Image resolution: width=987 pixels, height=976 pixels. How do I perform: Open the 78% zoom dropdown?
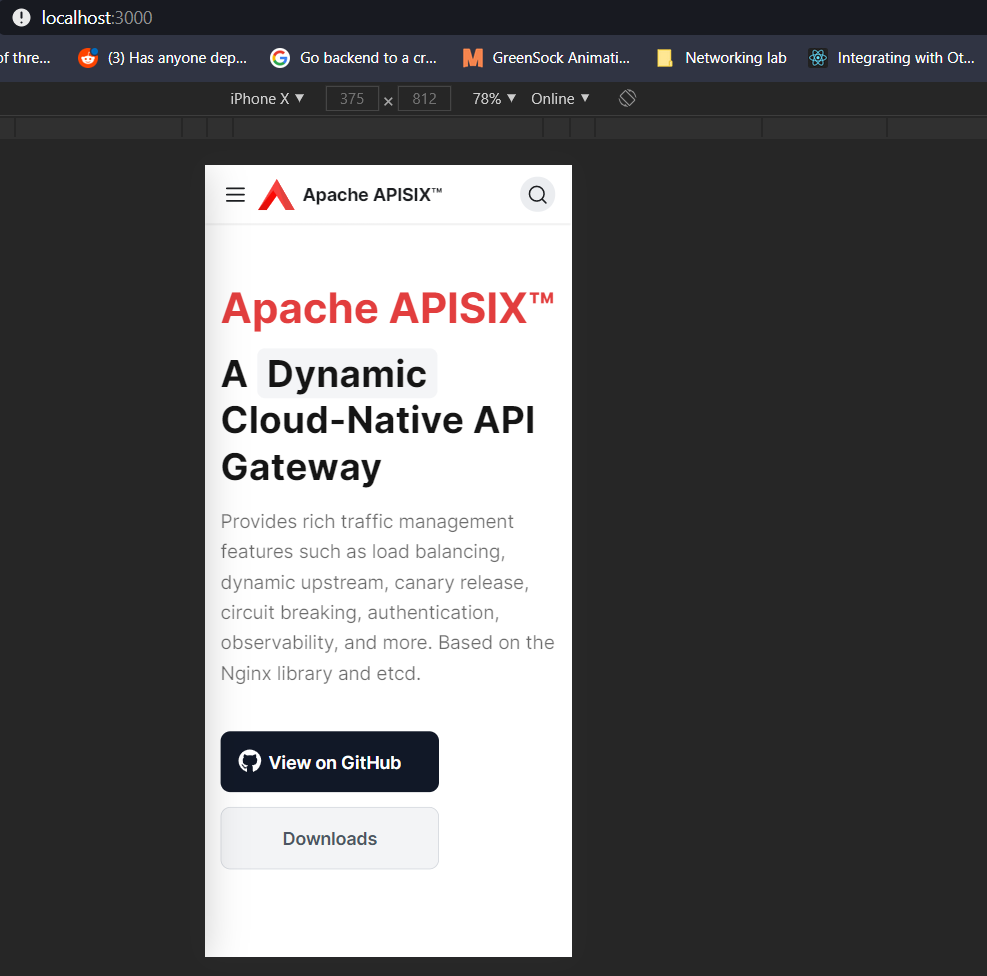pyautogui.click(x=494, y=99)
